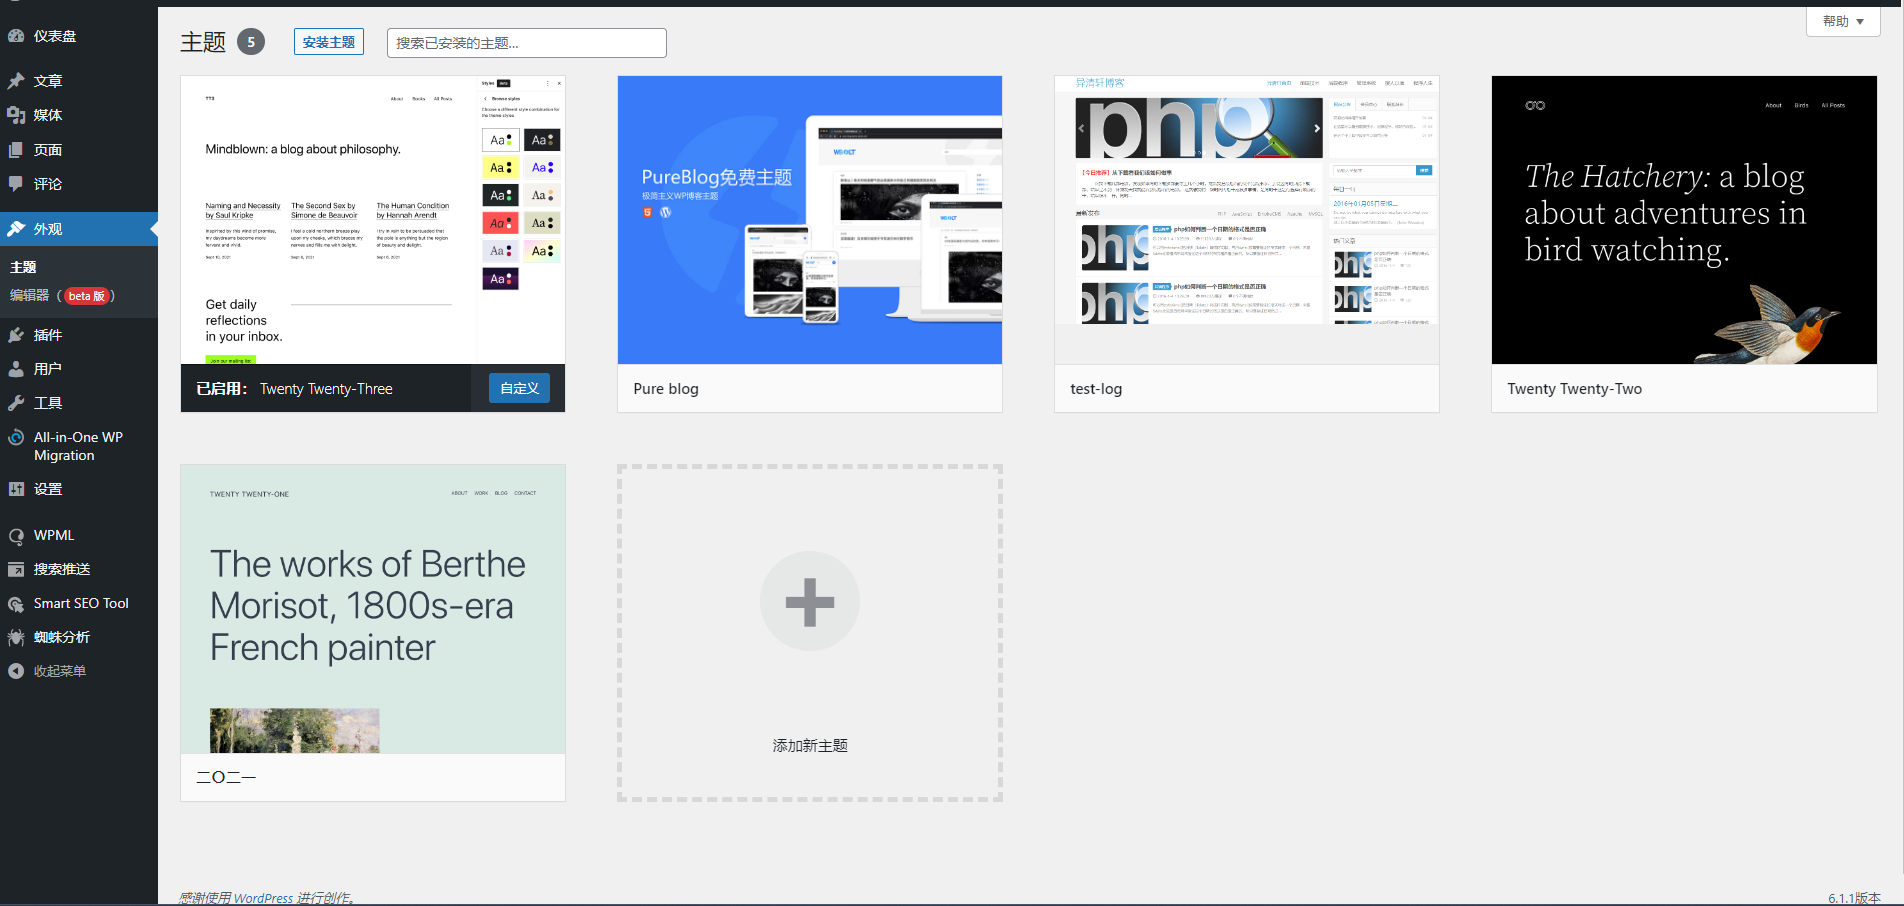Screen dimensions: 1904x906
Task: Click the Pure blog theme name
Action: click(666, 389)
